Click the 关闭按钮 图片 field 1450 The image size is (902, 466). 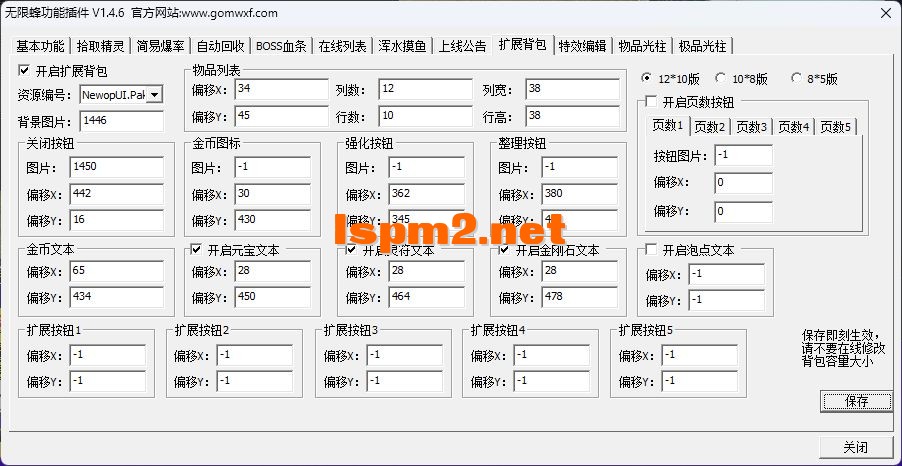[x=117, y=167]
